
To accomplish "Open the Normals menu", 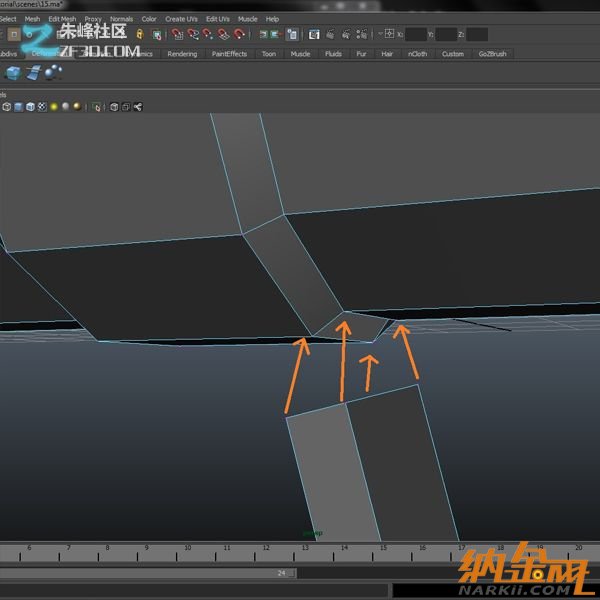I will tap(121, 19).
